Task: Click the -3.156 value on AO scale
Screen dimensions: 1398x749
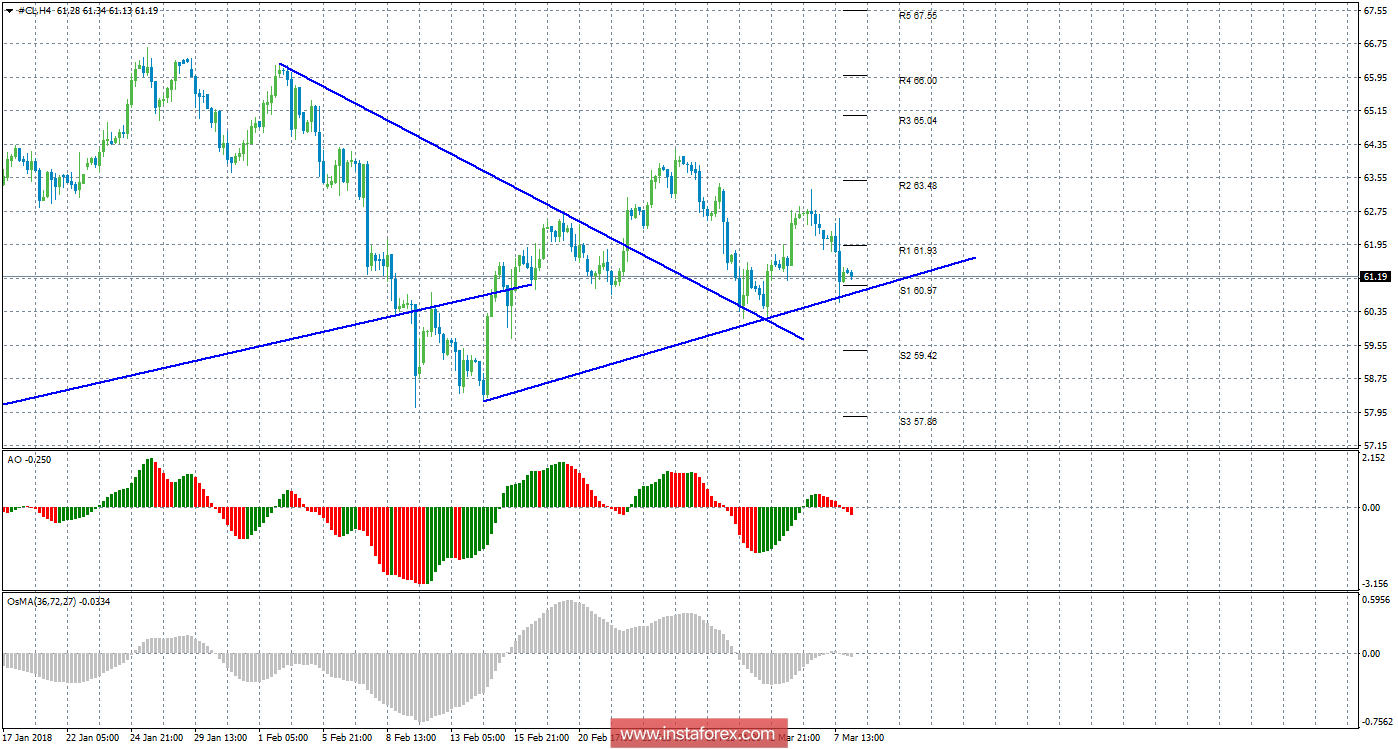Action: (1375, 583)
